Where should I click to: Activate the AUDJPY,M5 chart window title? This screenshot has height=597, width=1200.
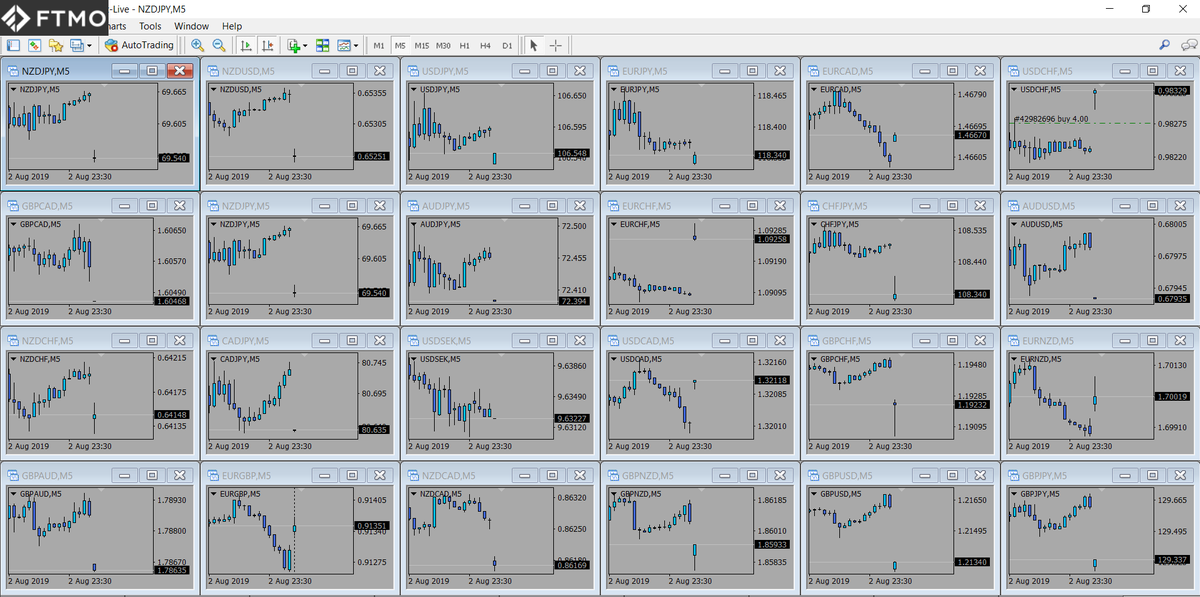[x=447, y=206]
